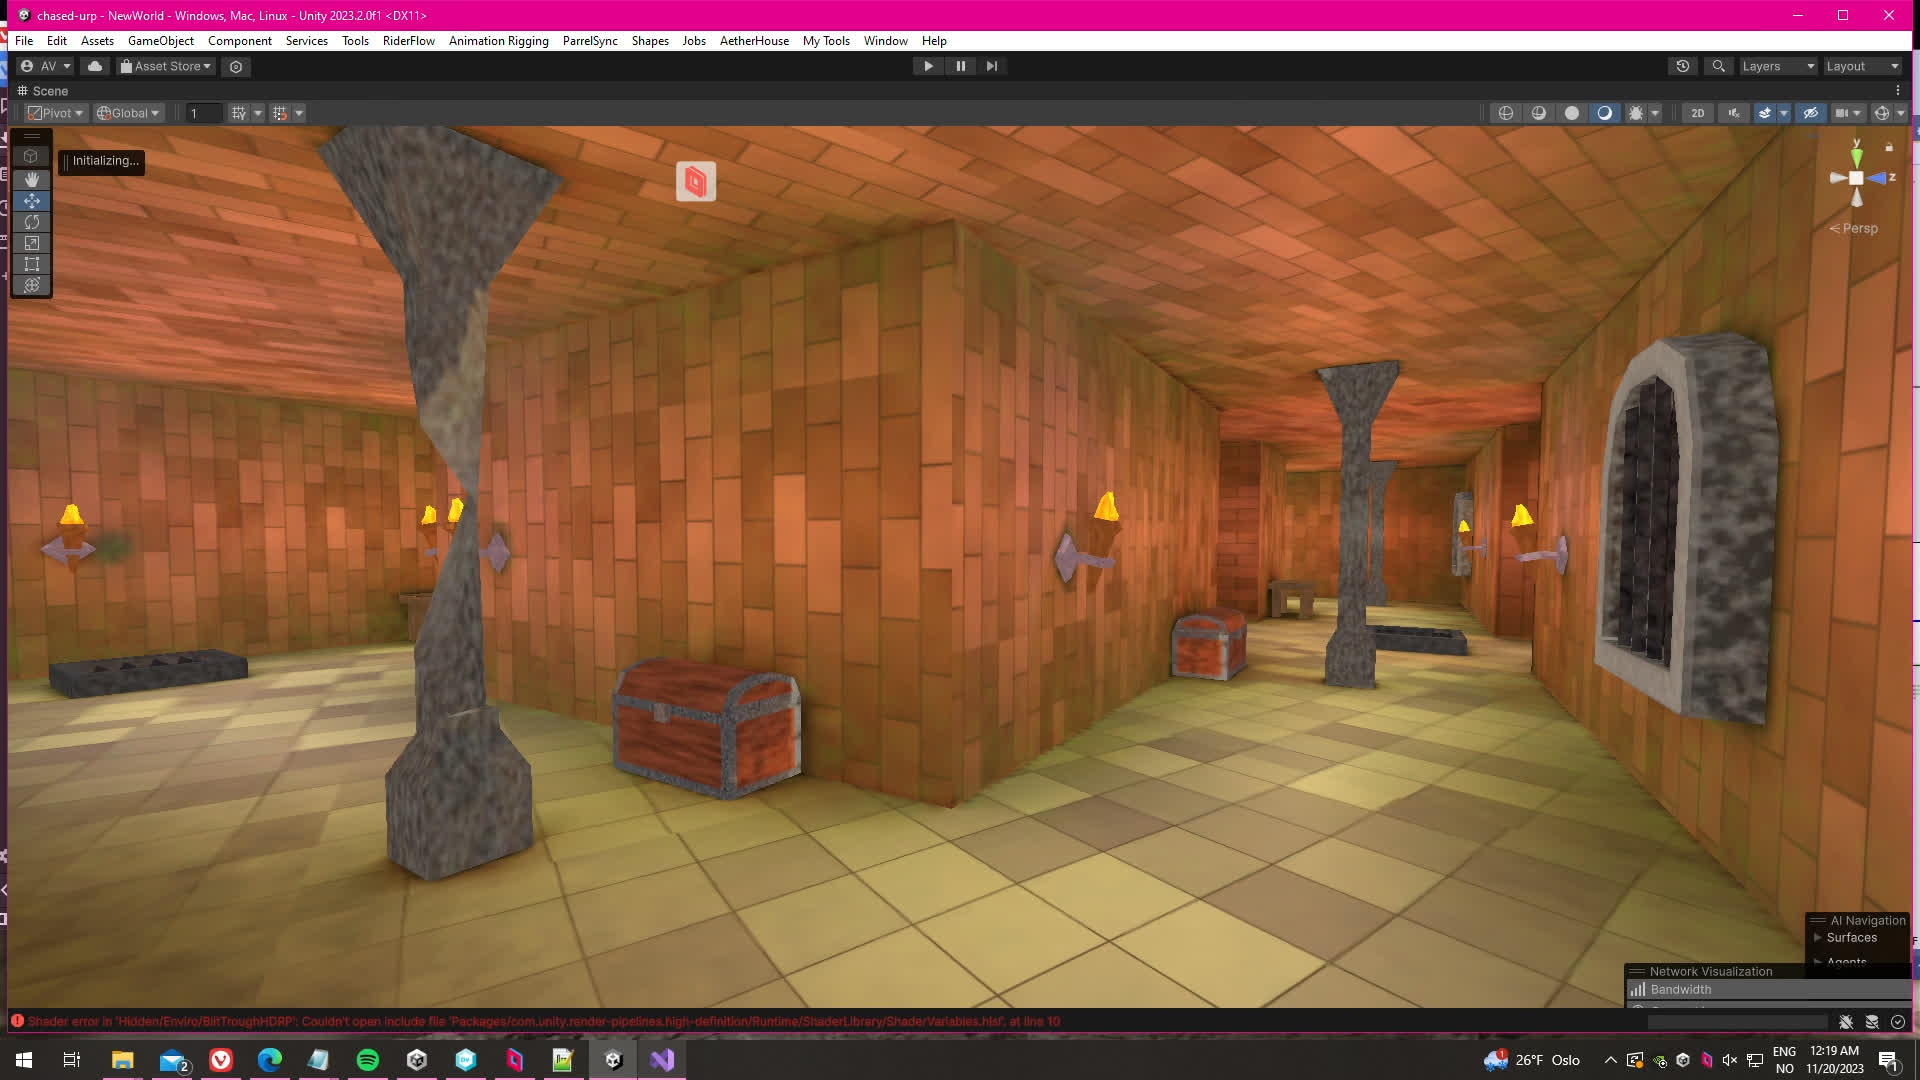Open the Pivot handle position dropdown
Screen dimensions: 1920x1080
(x=55, y=113)
